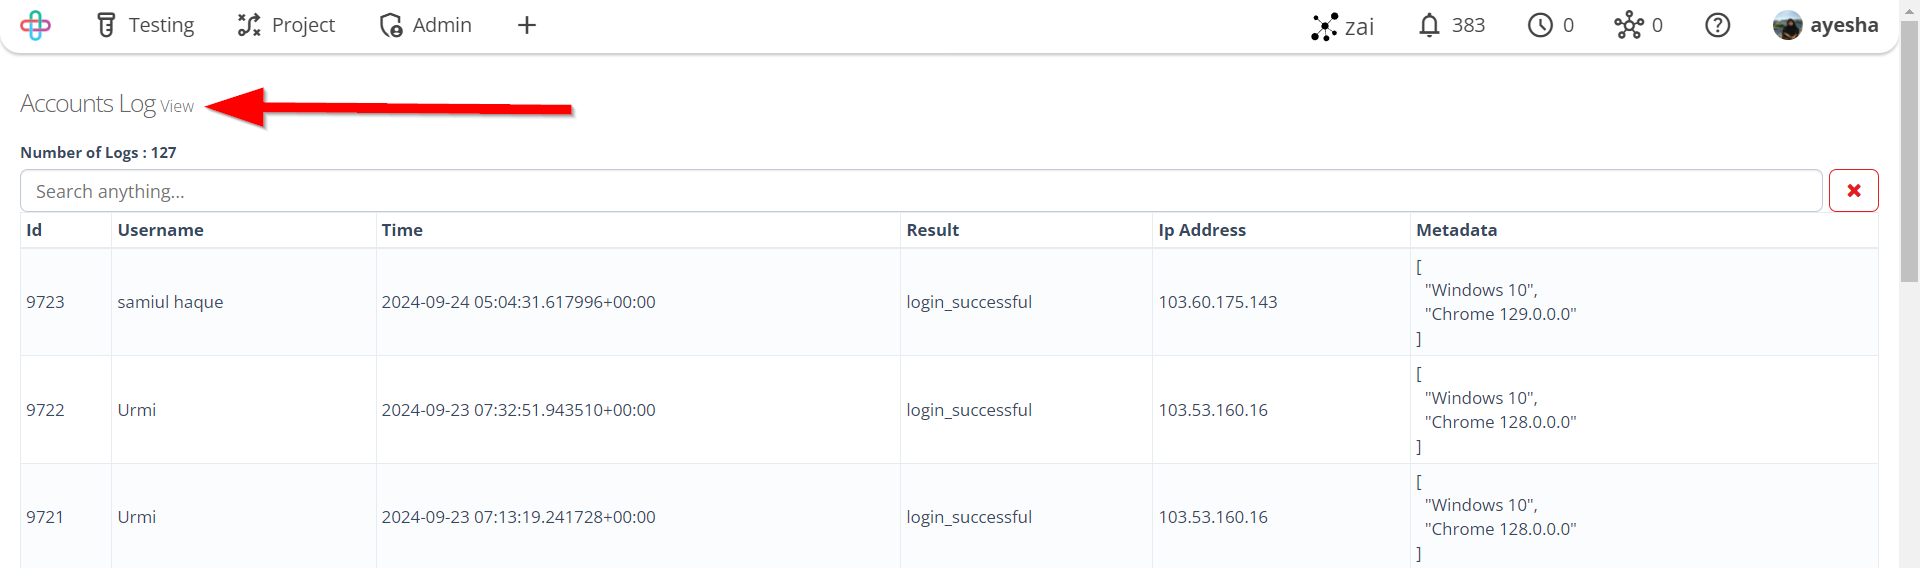1920x568 pixels.
Task: Click the plus icon in navbar
Action: [527, 25]
